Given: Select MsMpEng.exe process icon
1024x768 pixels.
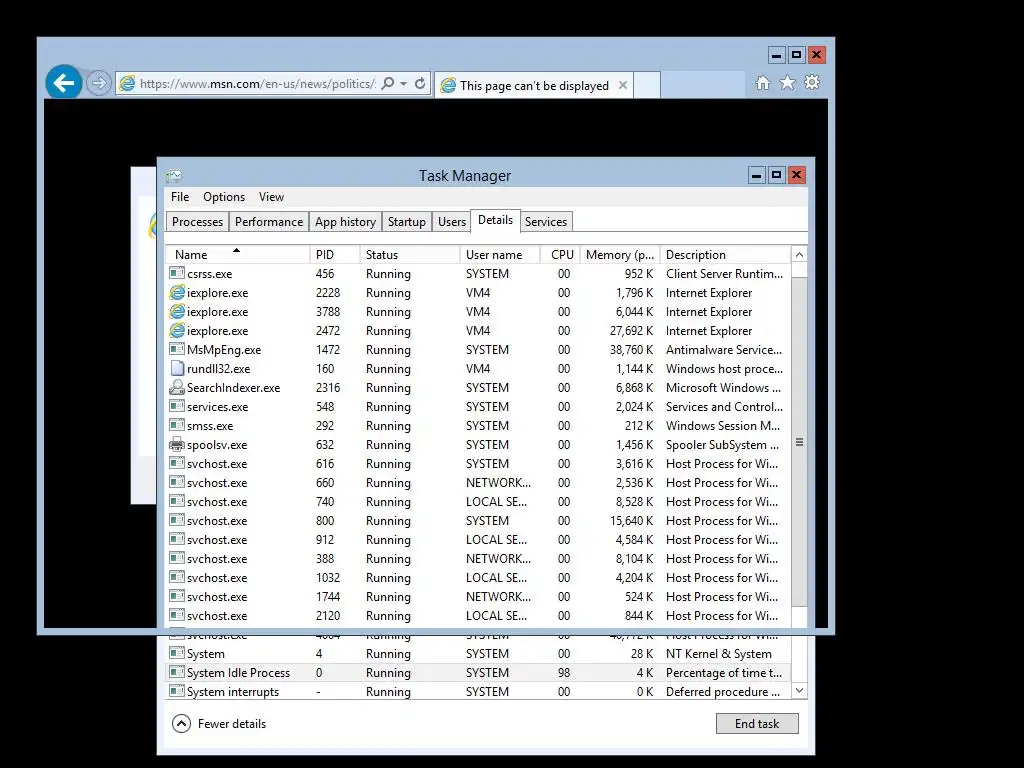Looking at the screenshot, I should click(x=176, y=349).
